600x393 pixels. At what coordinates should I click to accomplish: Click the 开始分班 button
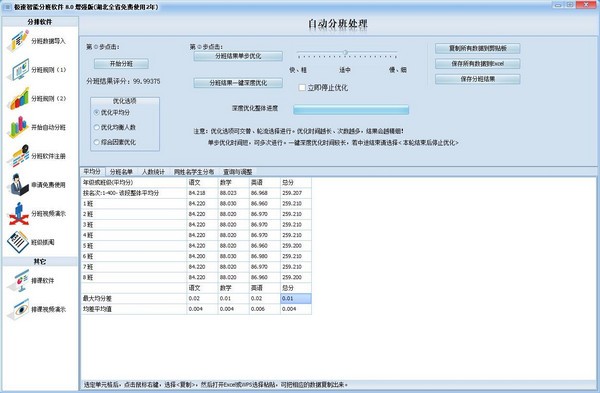121,64
